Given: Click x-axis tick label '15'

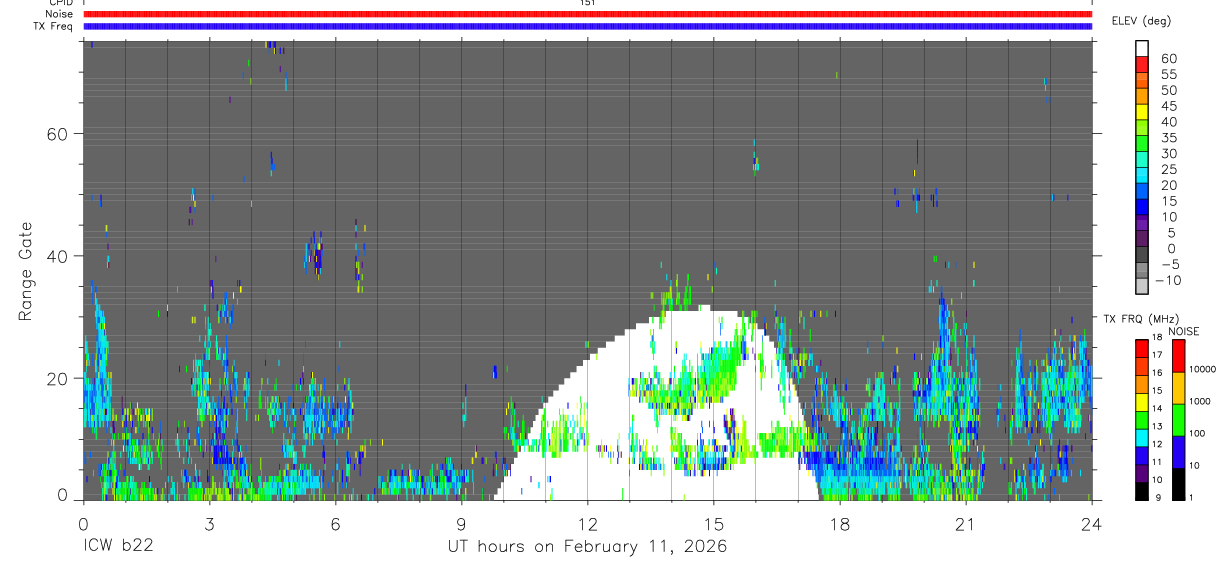Looking at the screenshot, I should (x=714, y=524).
